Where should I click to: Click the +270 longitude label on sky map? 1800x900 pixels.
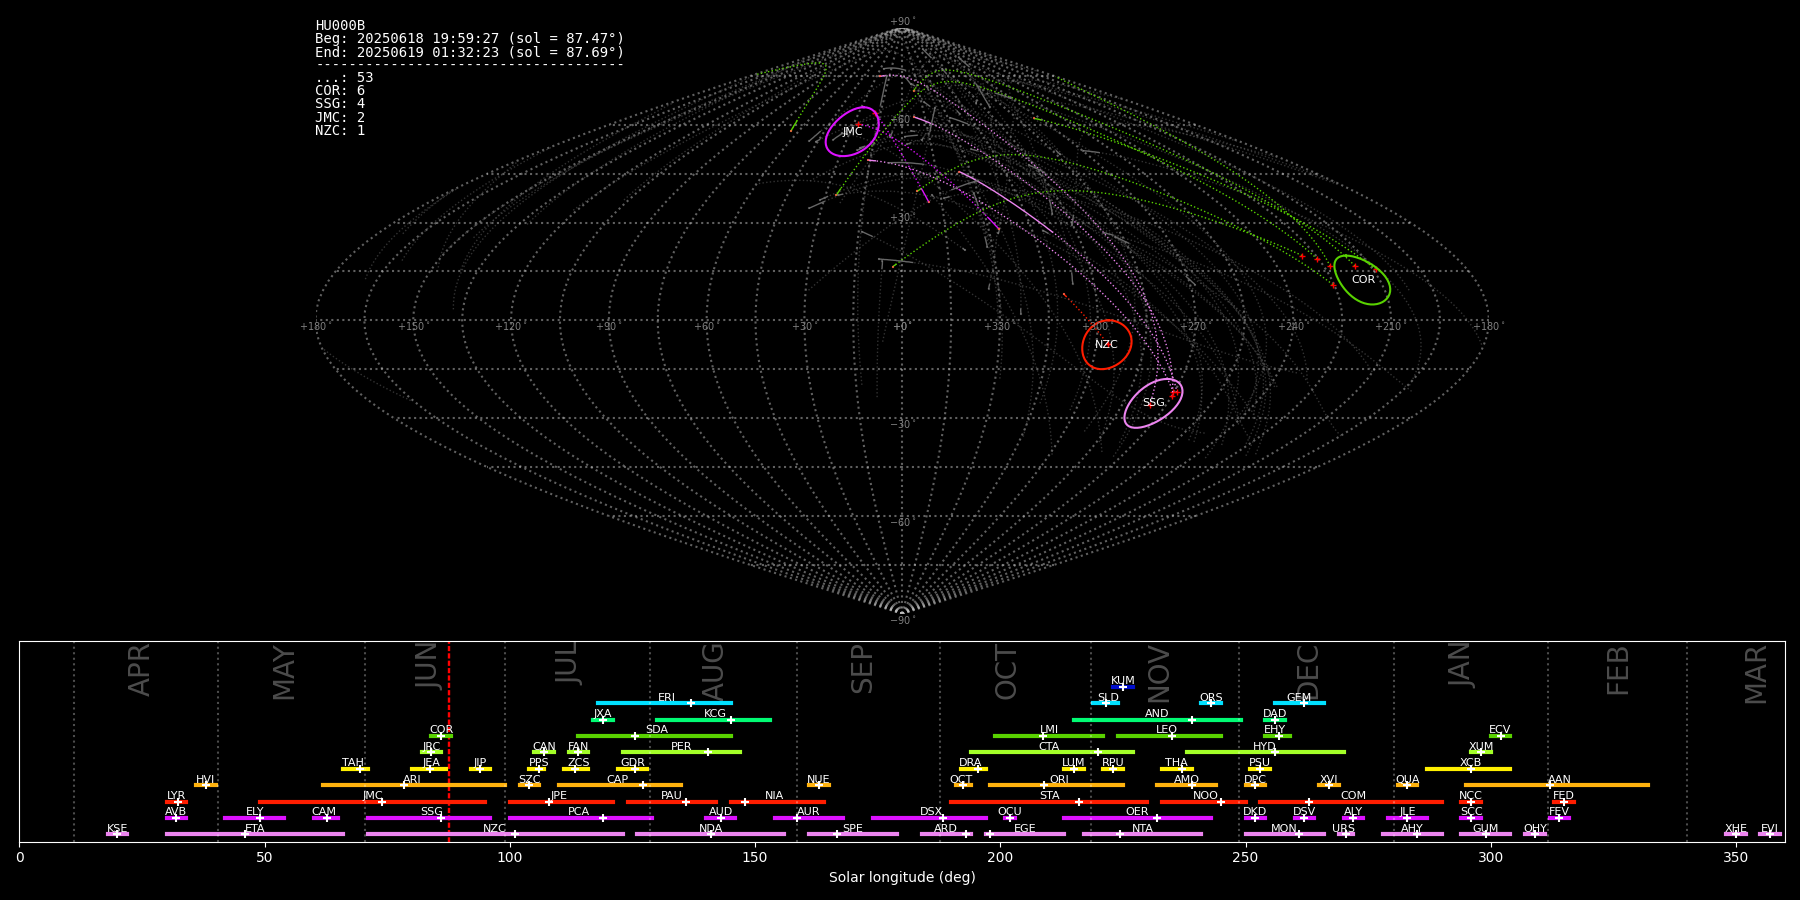point(1193,327)
